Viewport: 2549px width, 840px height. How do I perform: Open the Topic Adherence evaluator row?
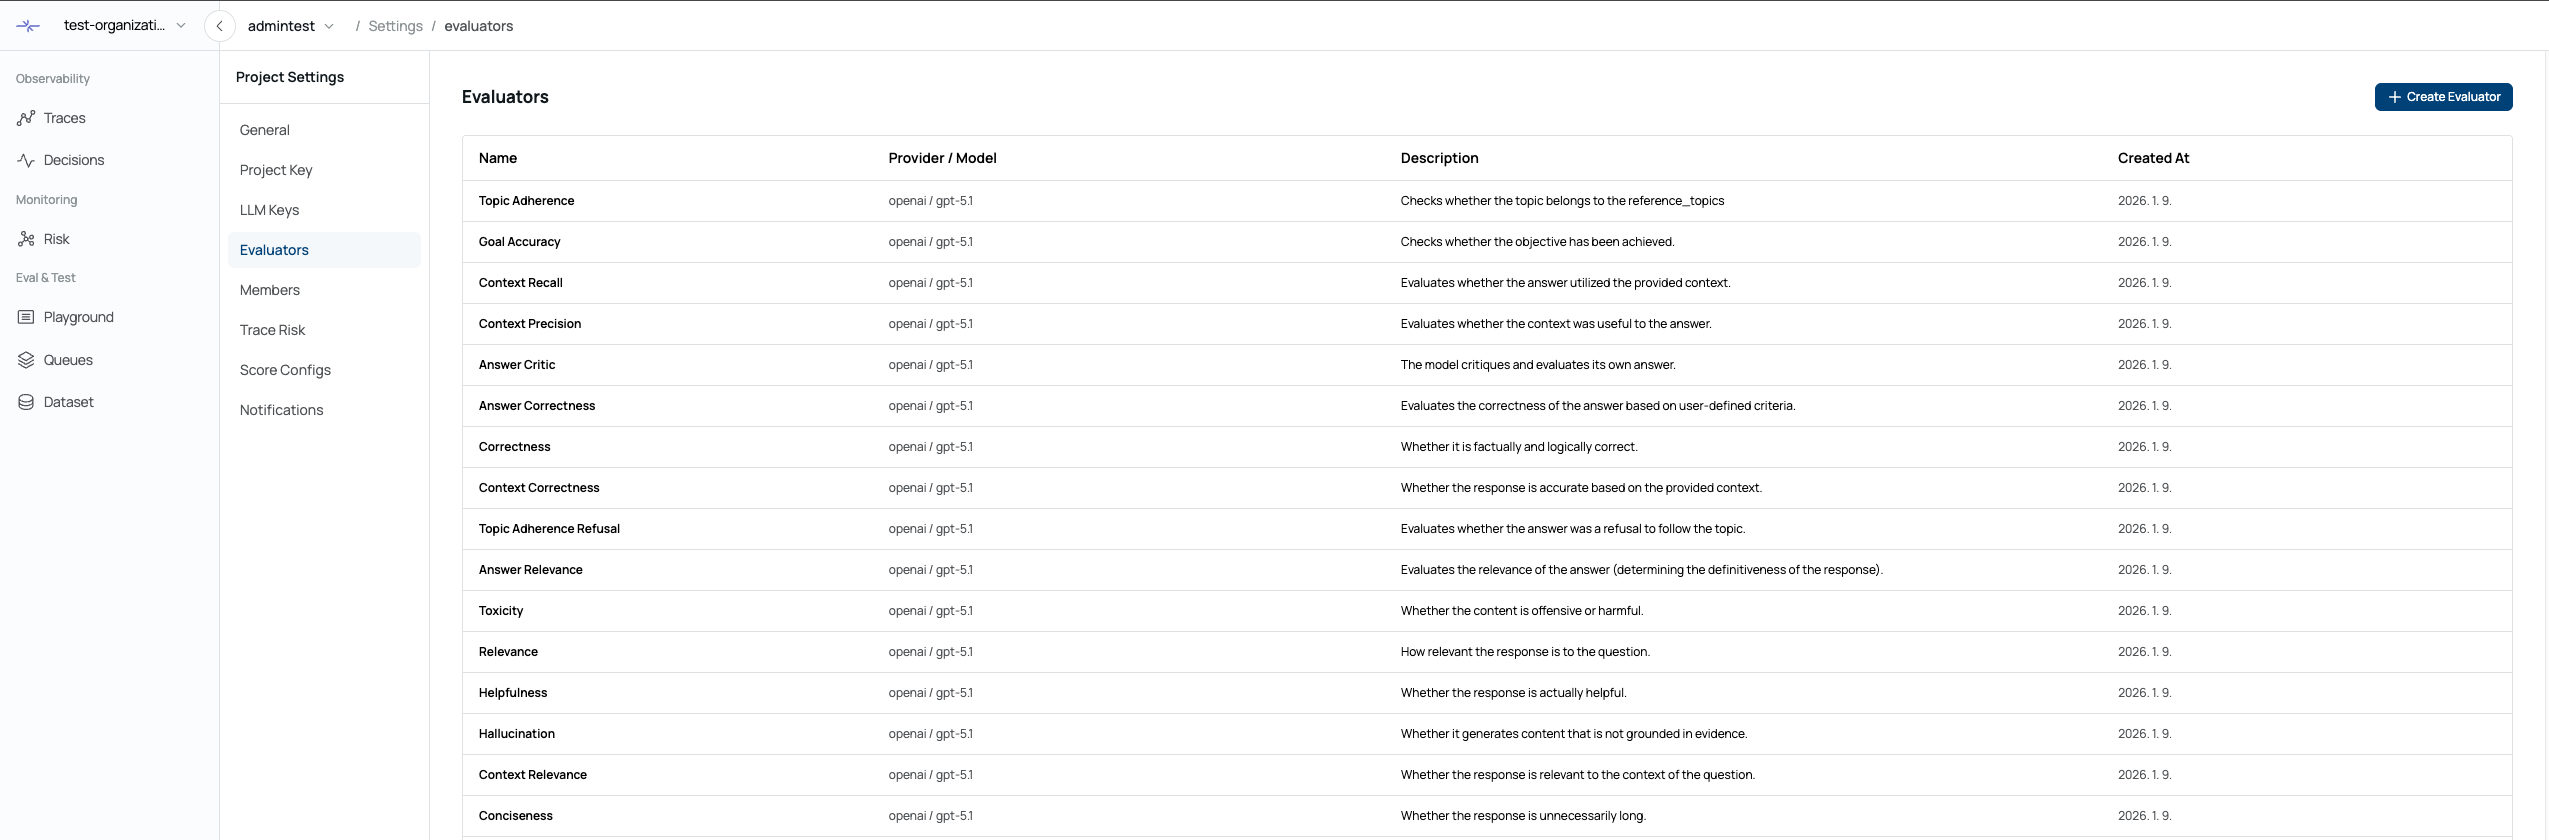[x=526, y=201]
